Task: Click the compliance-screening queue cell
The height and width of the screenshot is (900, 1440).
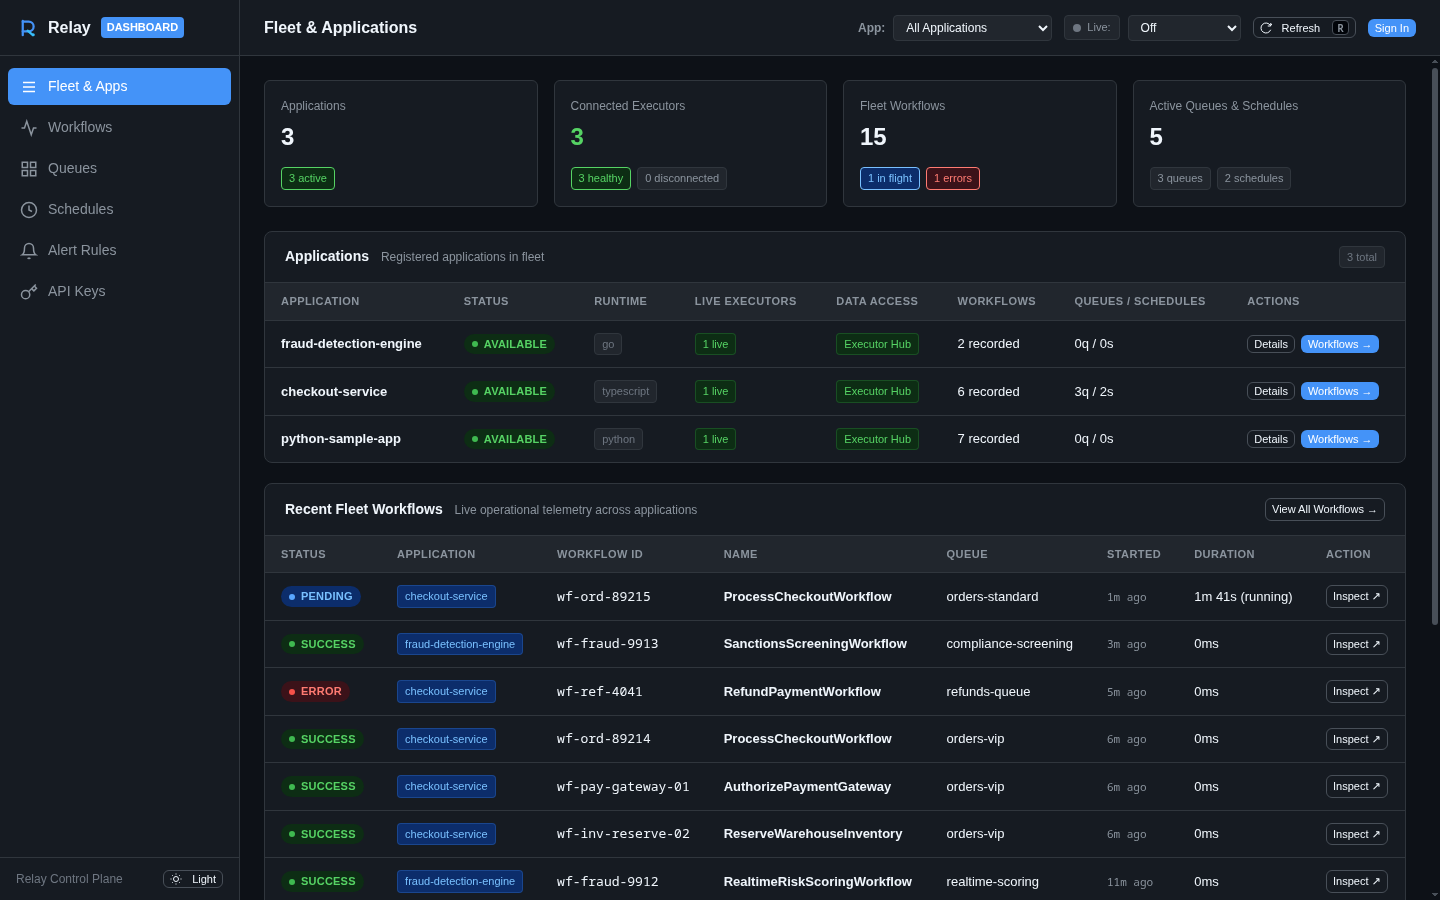Action: pyautogui.click(x=1009, y=644)
